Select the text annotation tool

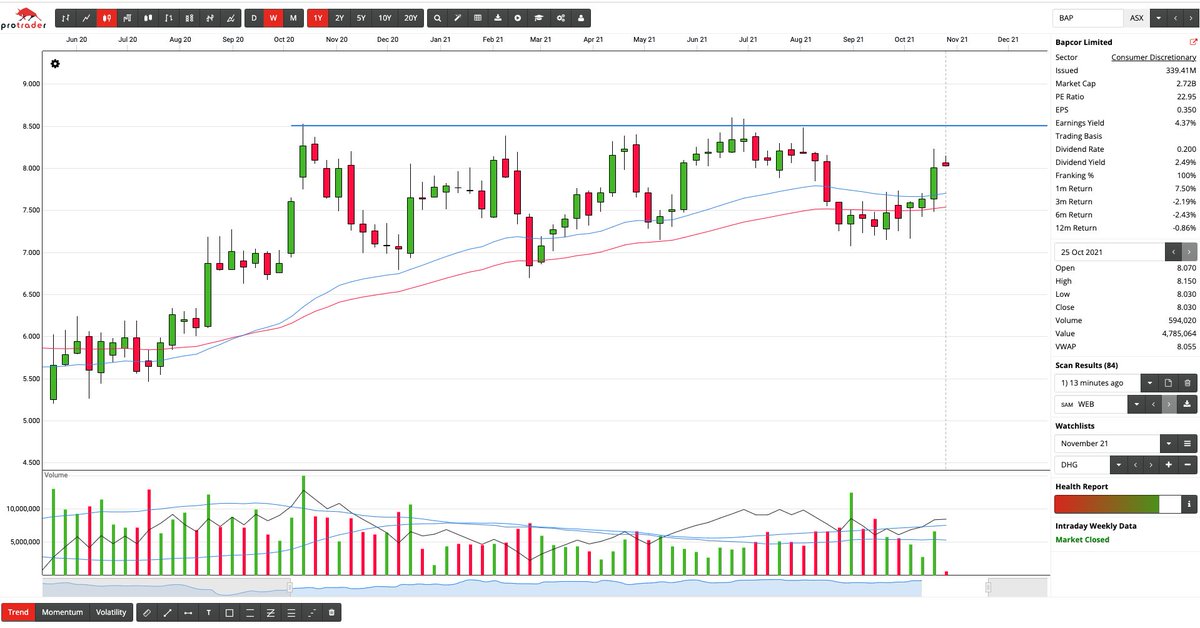[208, 612]
